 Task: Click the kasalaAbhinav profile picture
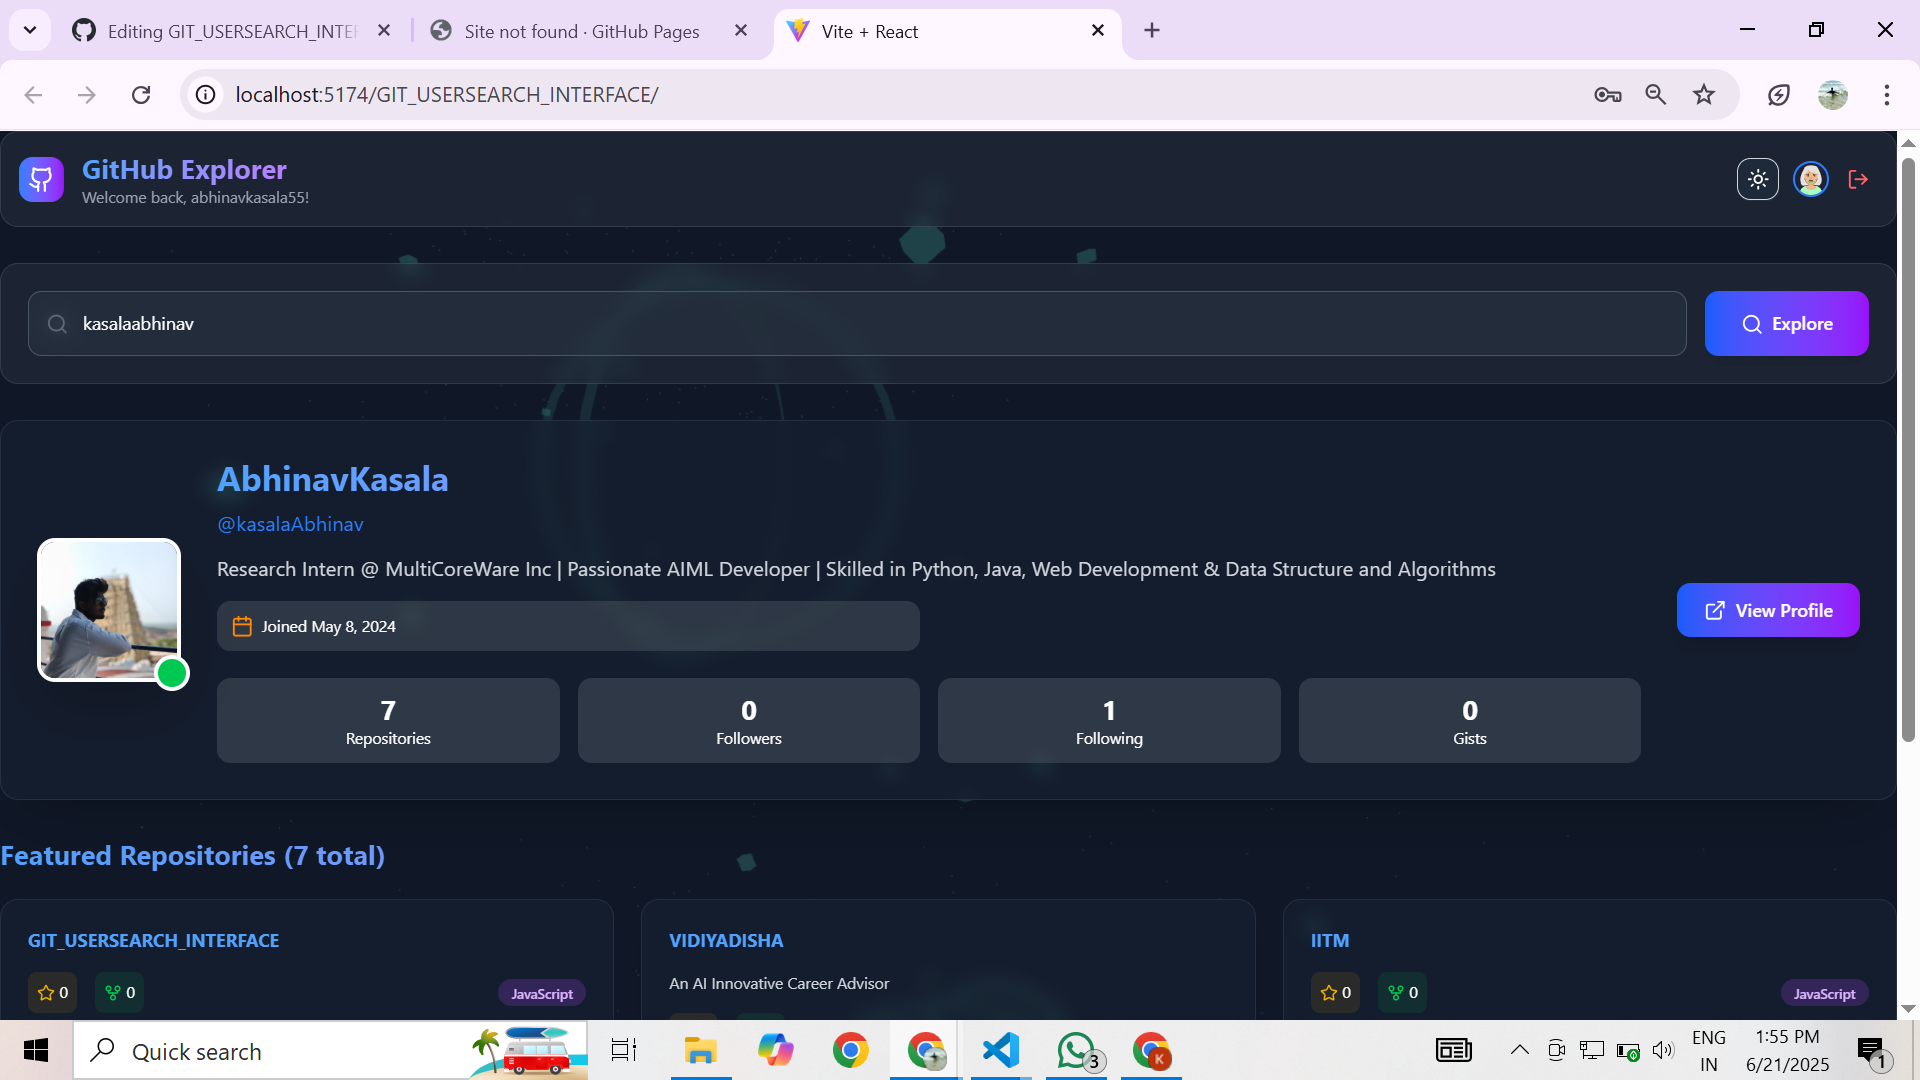109,610
